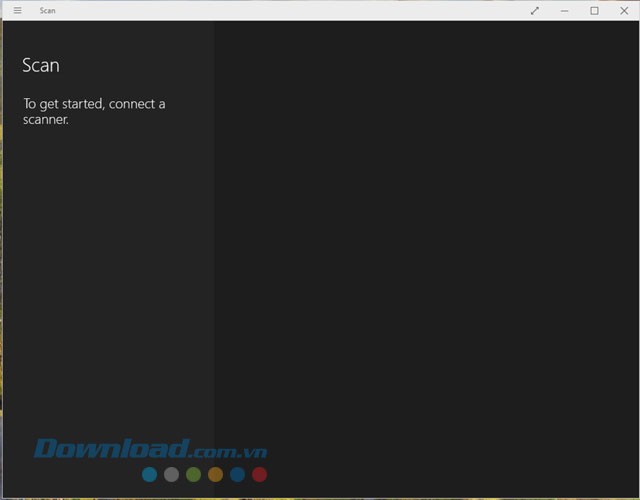640x500 pixels.
Task: Click the empty scan preview pane on the right
Action: (x=425, y=250)
